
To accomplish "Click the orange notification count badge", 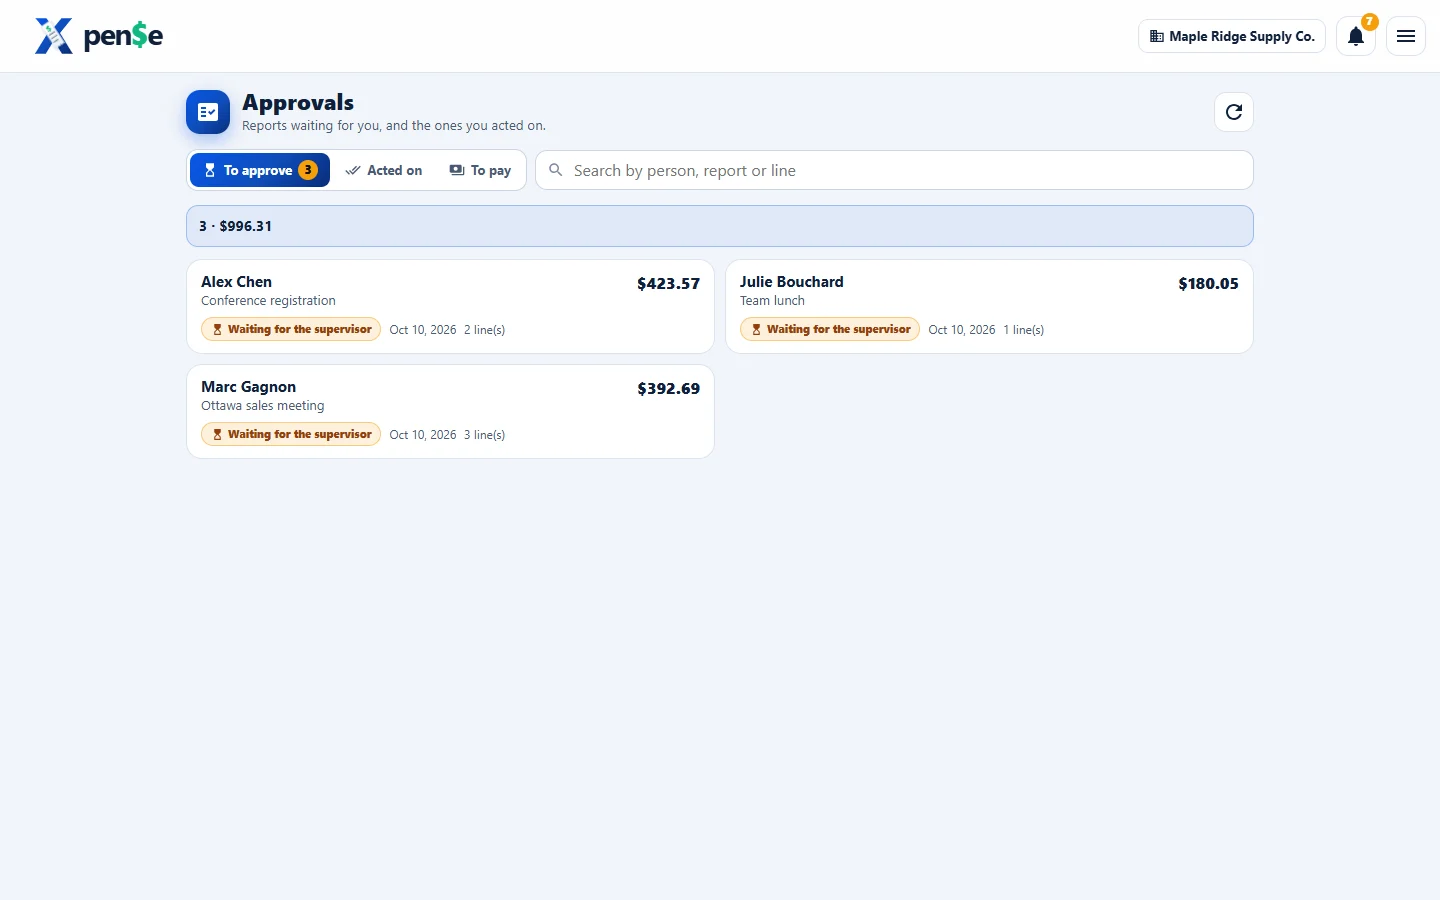I will (x=1369, y=22).
